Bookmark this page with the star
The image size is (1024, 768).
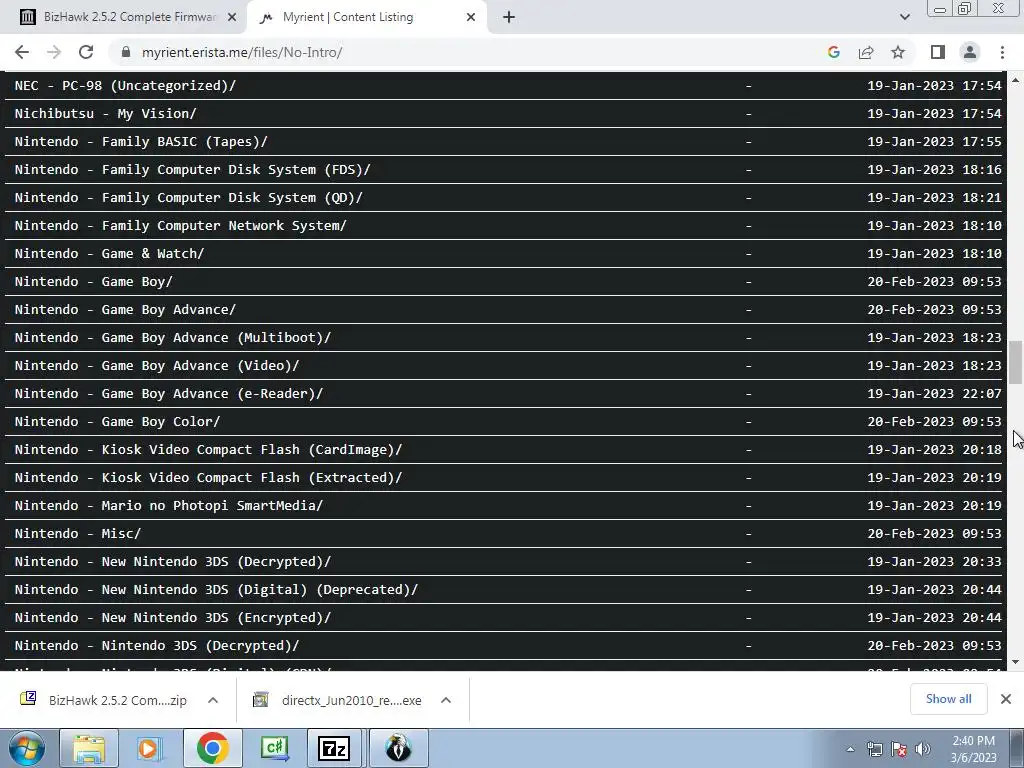click(x=898, y=52)
